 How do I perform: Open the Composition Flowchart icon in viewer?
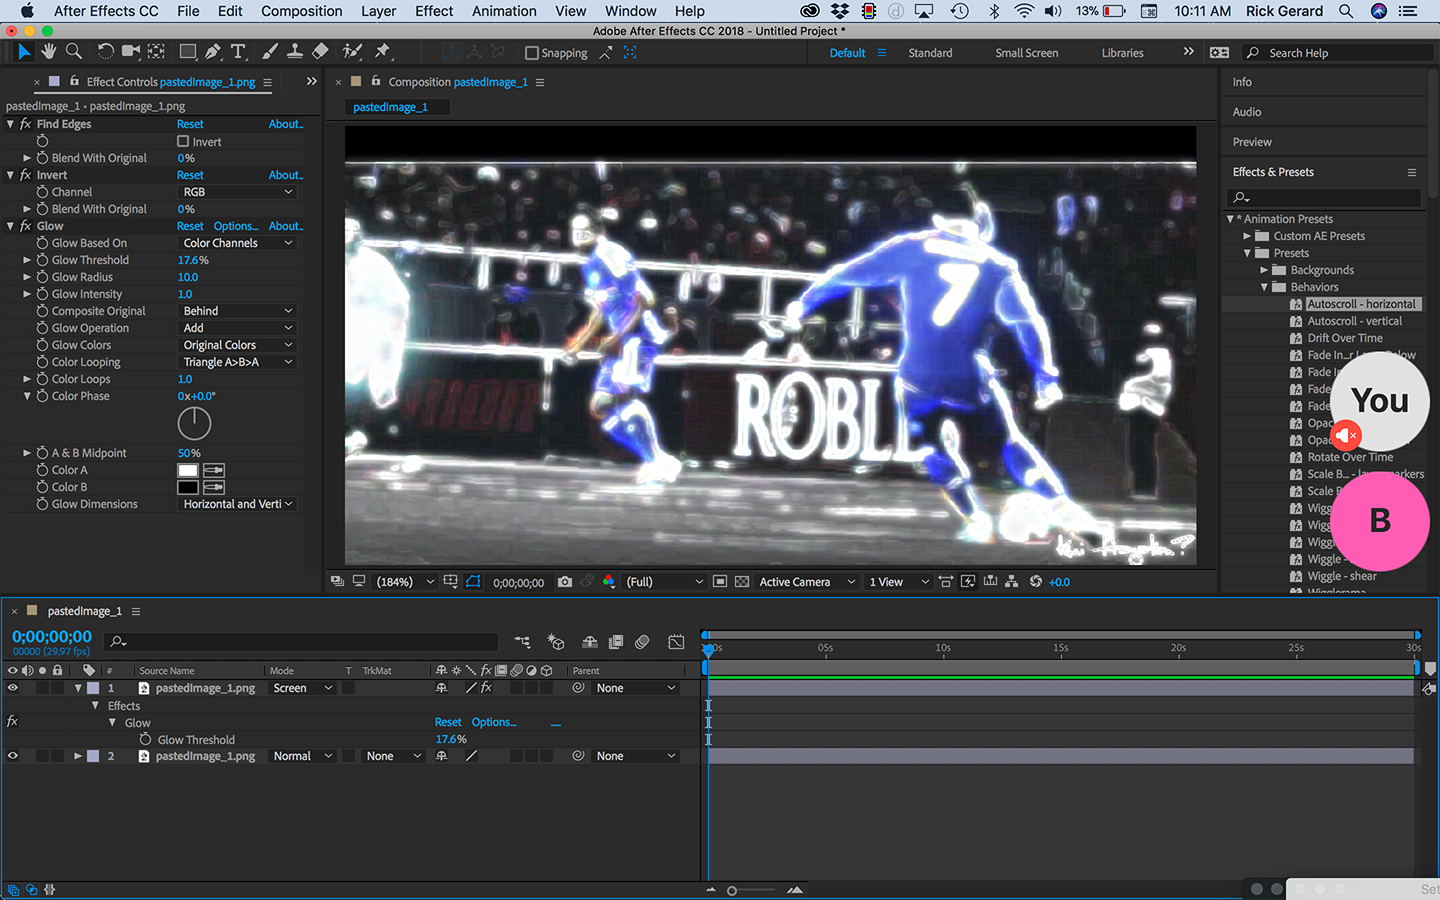[1012, 582]
